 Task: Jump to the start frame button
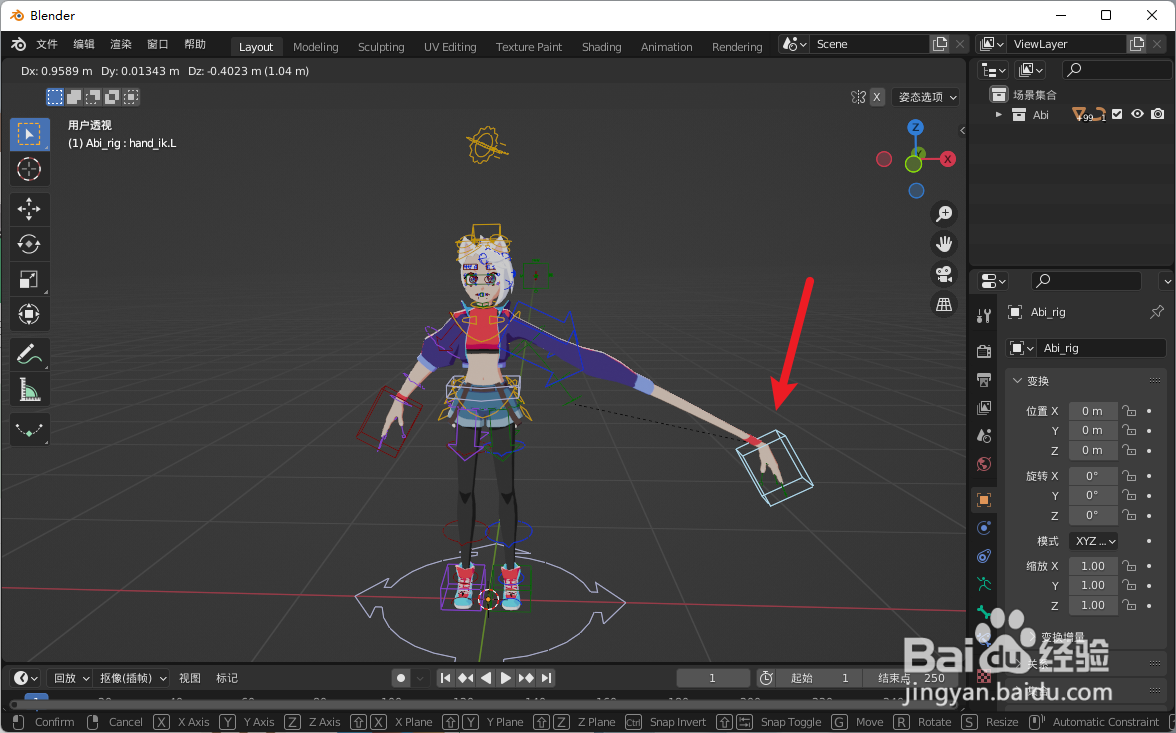click(x=446, y=678)
